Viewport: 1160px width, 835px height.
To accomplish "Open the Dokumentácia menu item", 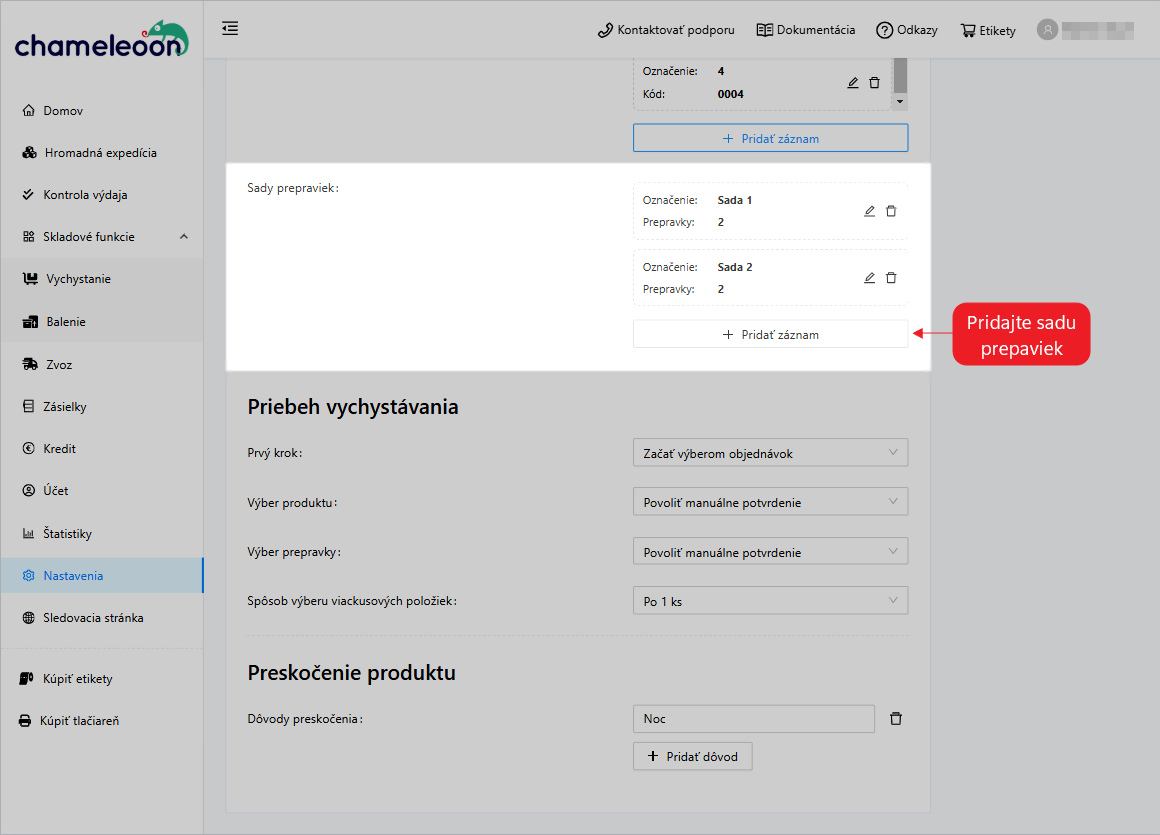I will 806,30.
